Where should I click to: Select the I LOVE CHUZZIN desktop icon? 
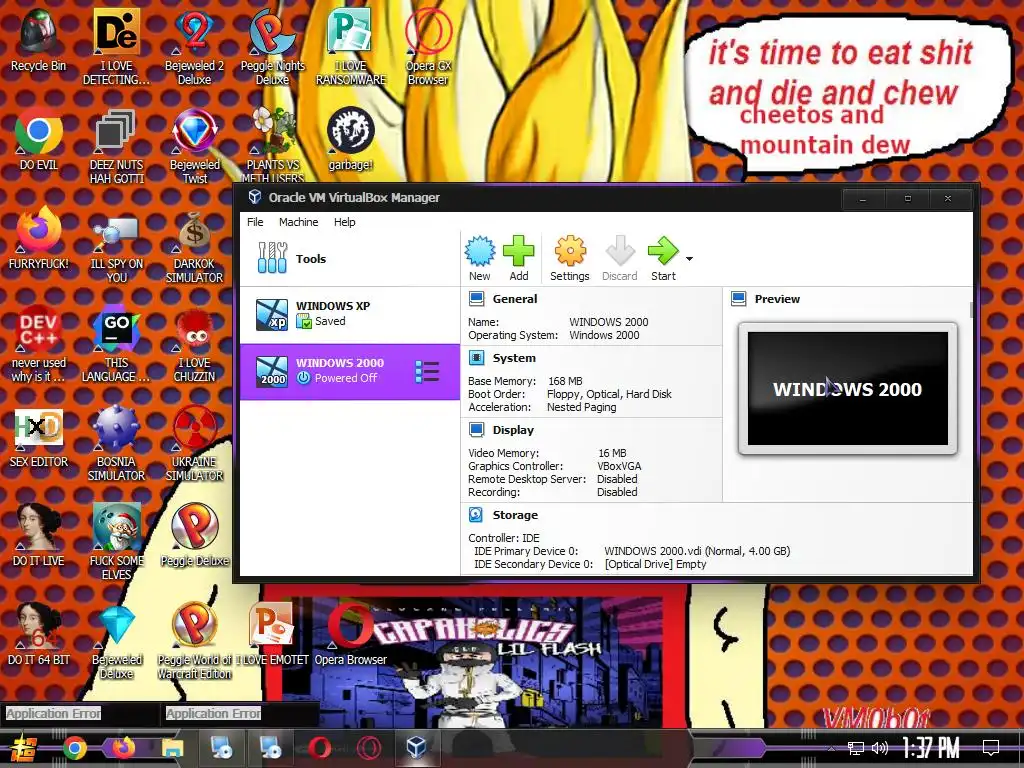pos(194,344)
